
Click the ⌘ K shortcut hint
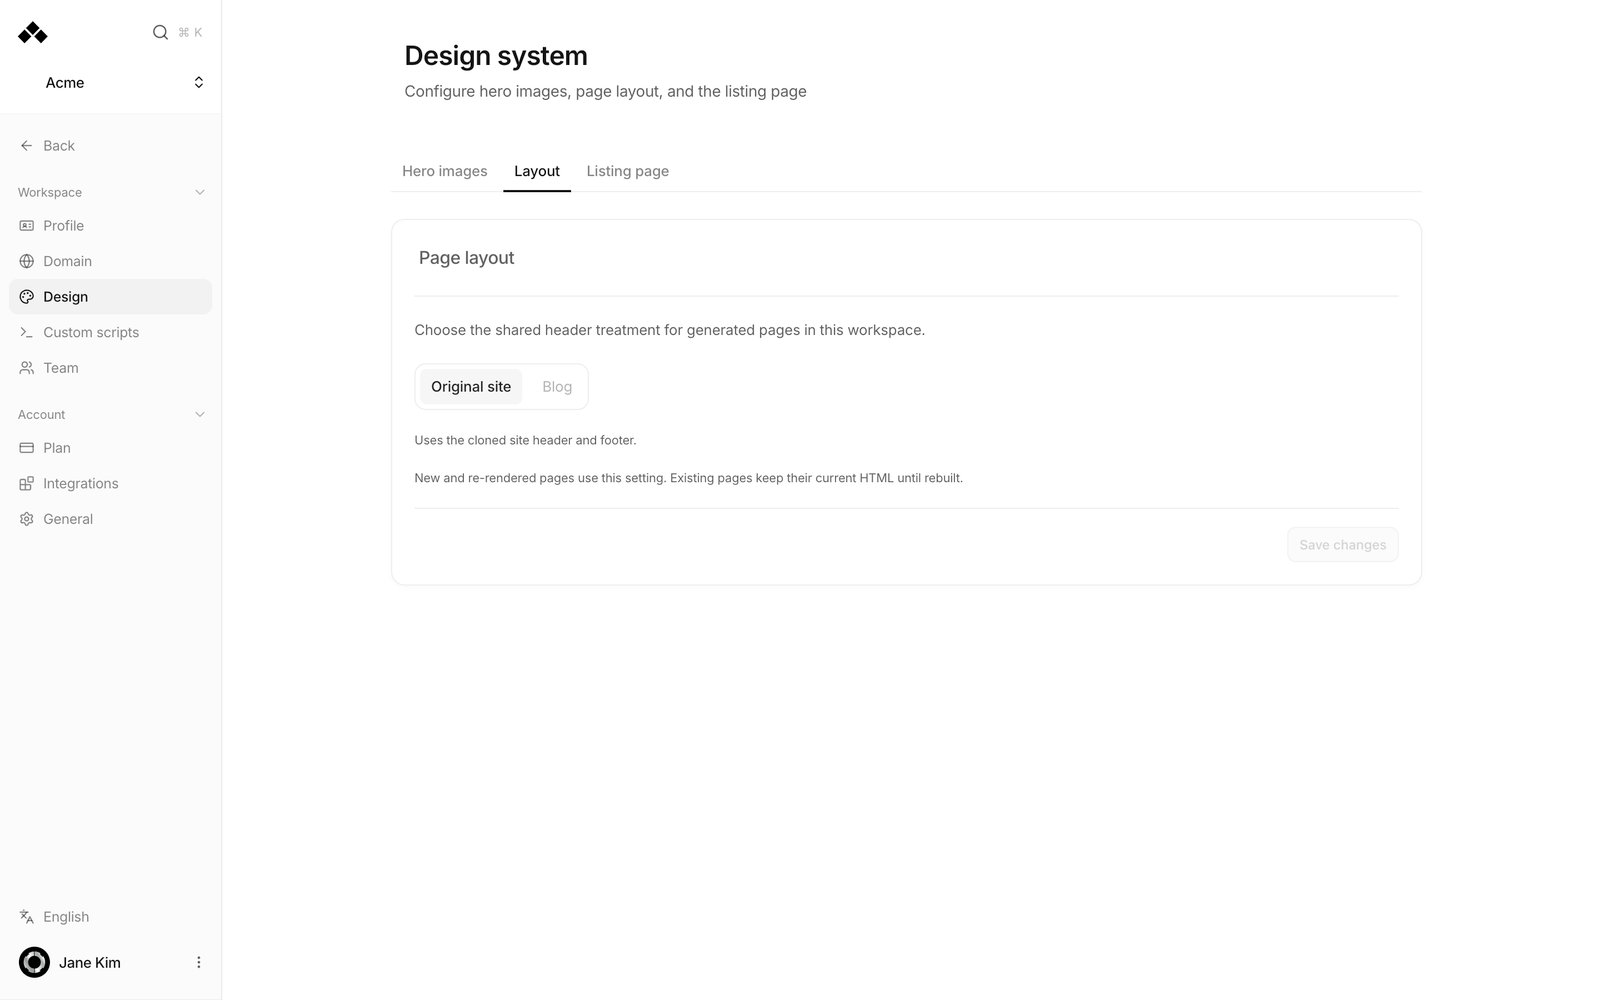tap(190, 32)
